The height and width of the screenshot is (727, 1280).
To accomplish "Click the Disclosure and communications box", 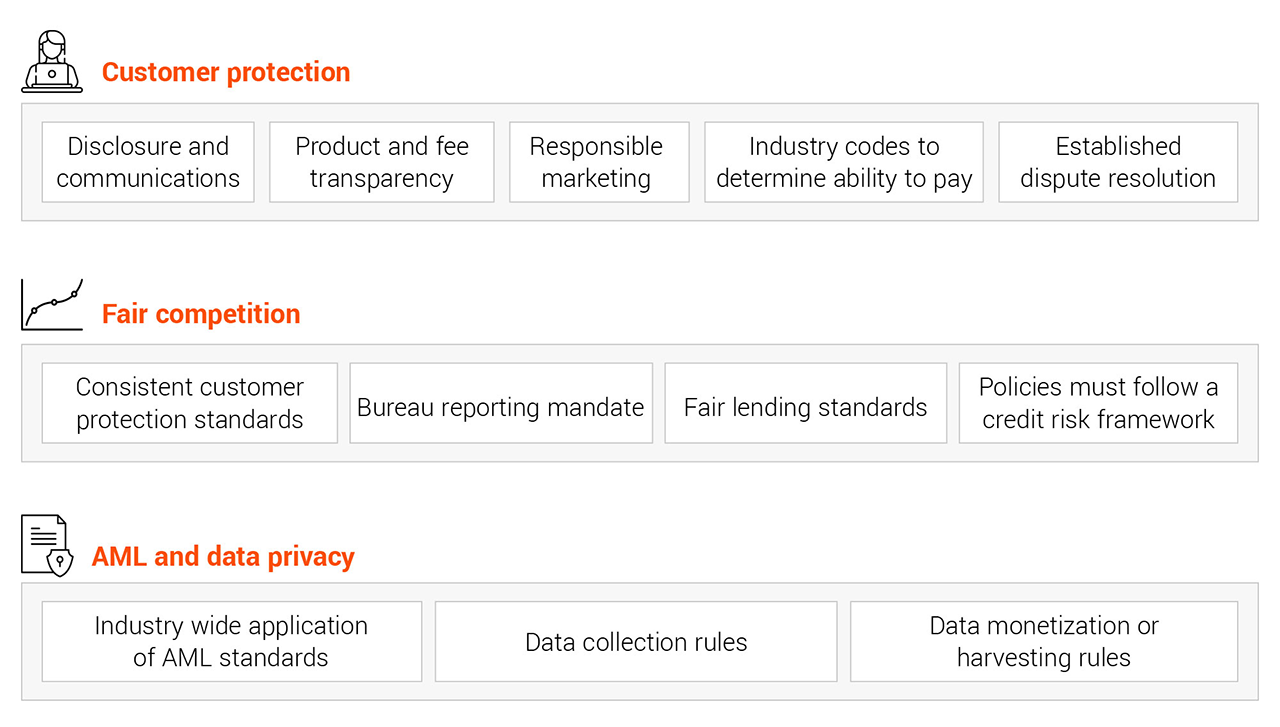I will tap(148, 162).
